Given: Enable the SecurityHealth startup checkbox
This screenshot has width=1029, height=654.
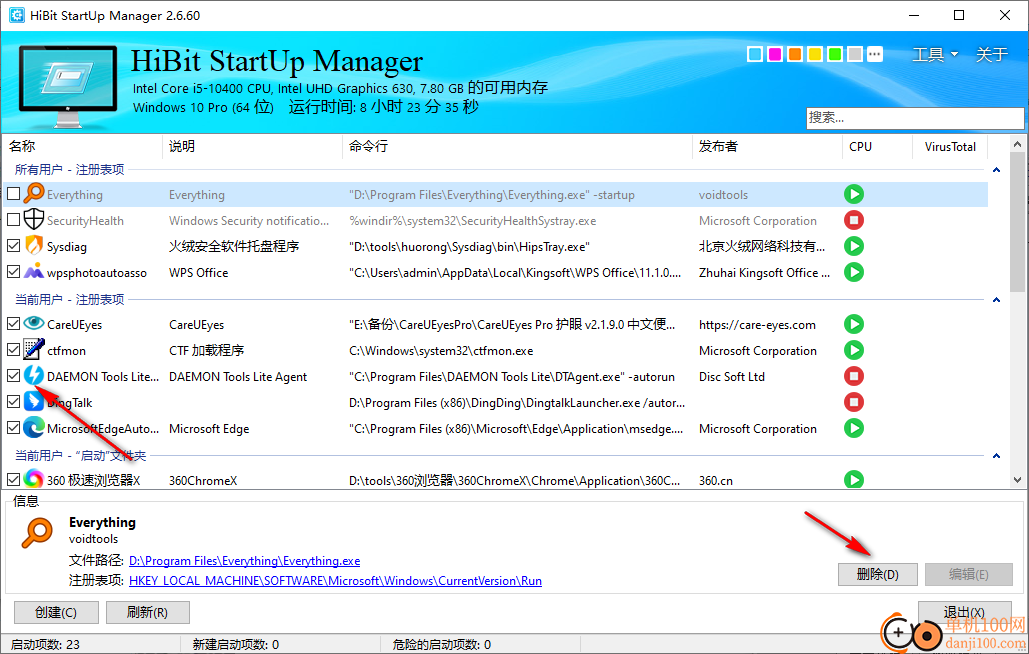Looking at the screenshot, I should (13, 220).
